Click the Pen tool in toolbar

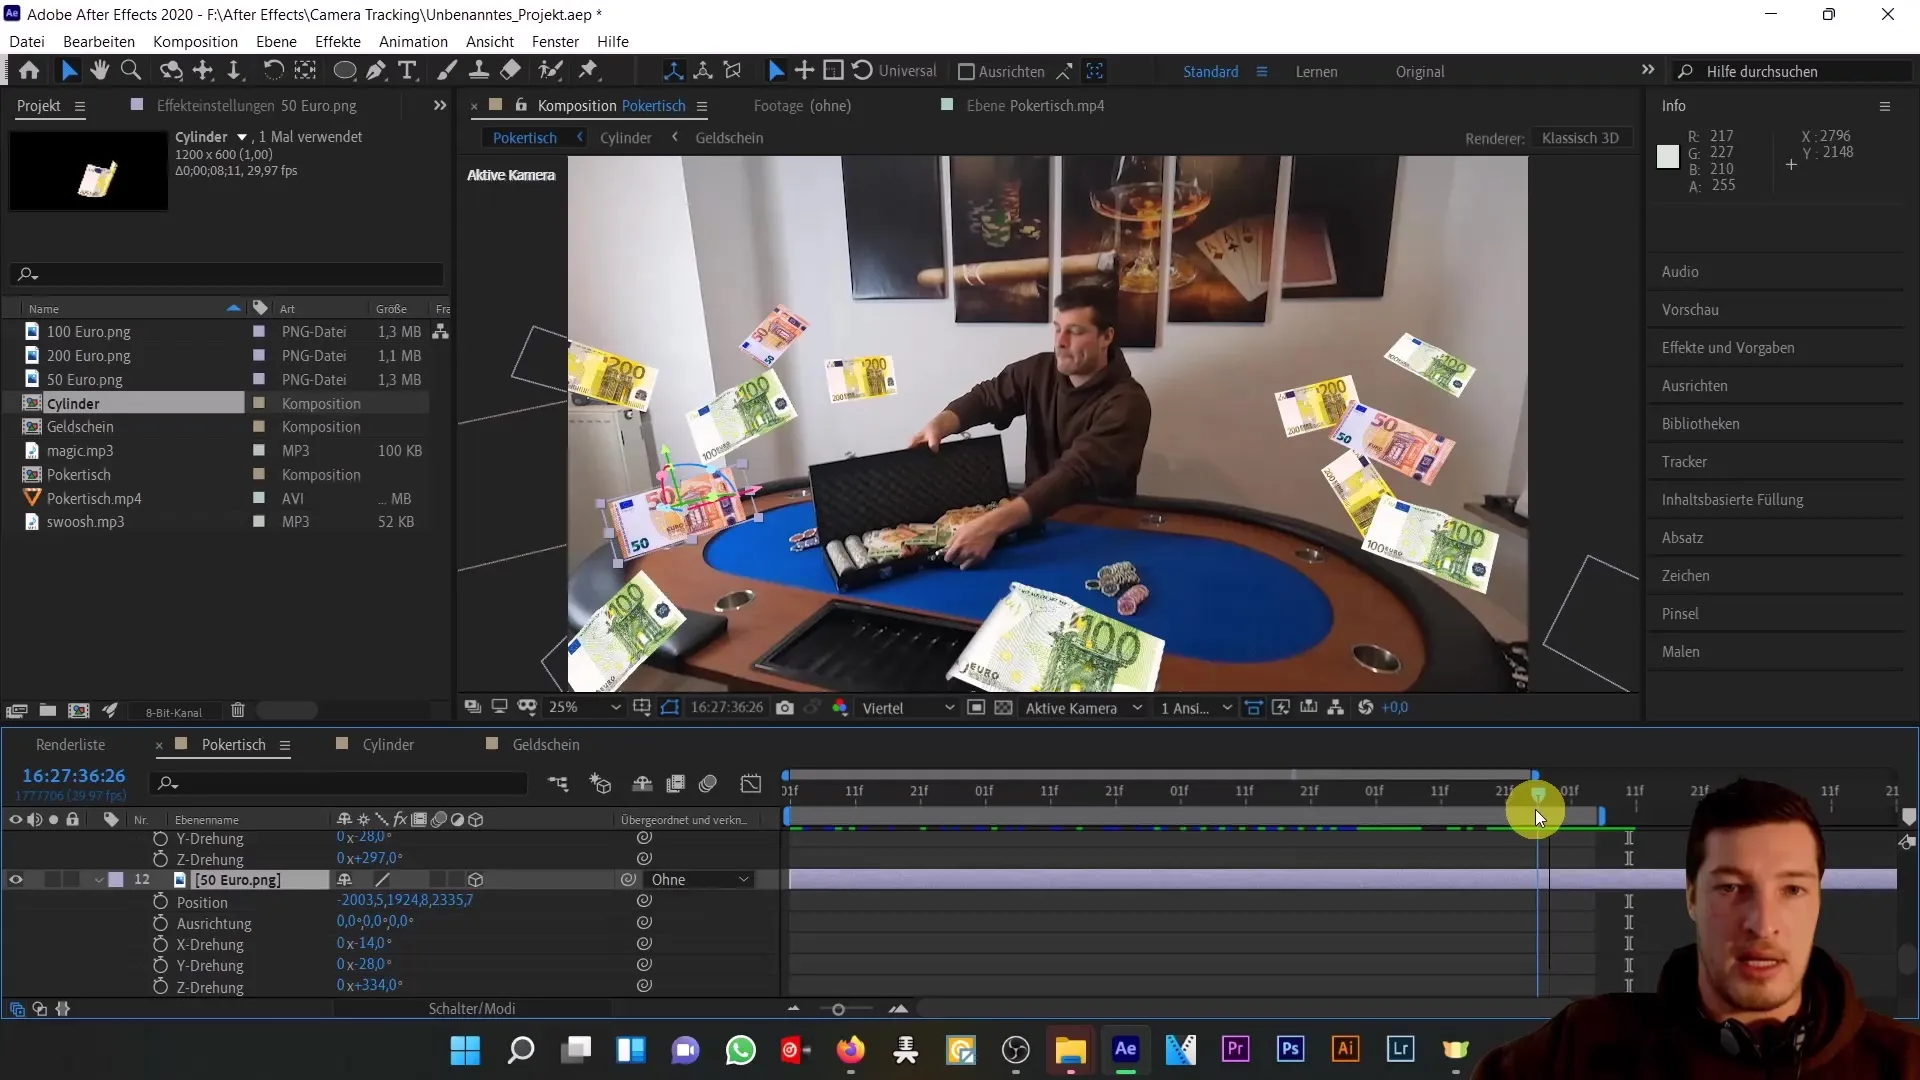(376, 70)
